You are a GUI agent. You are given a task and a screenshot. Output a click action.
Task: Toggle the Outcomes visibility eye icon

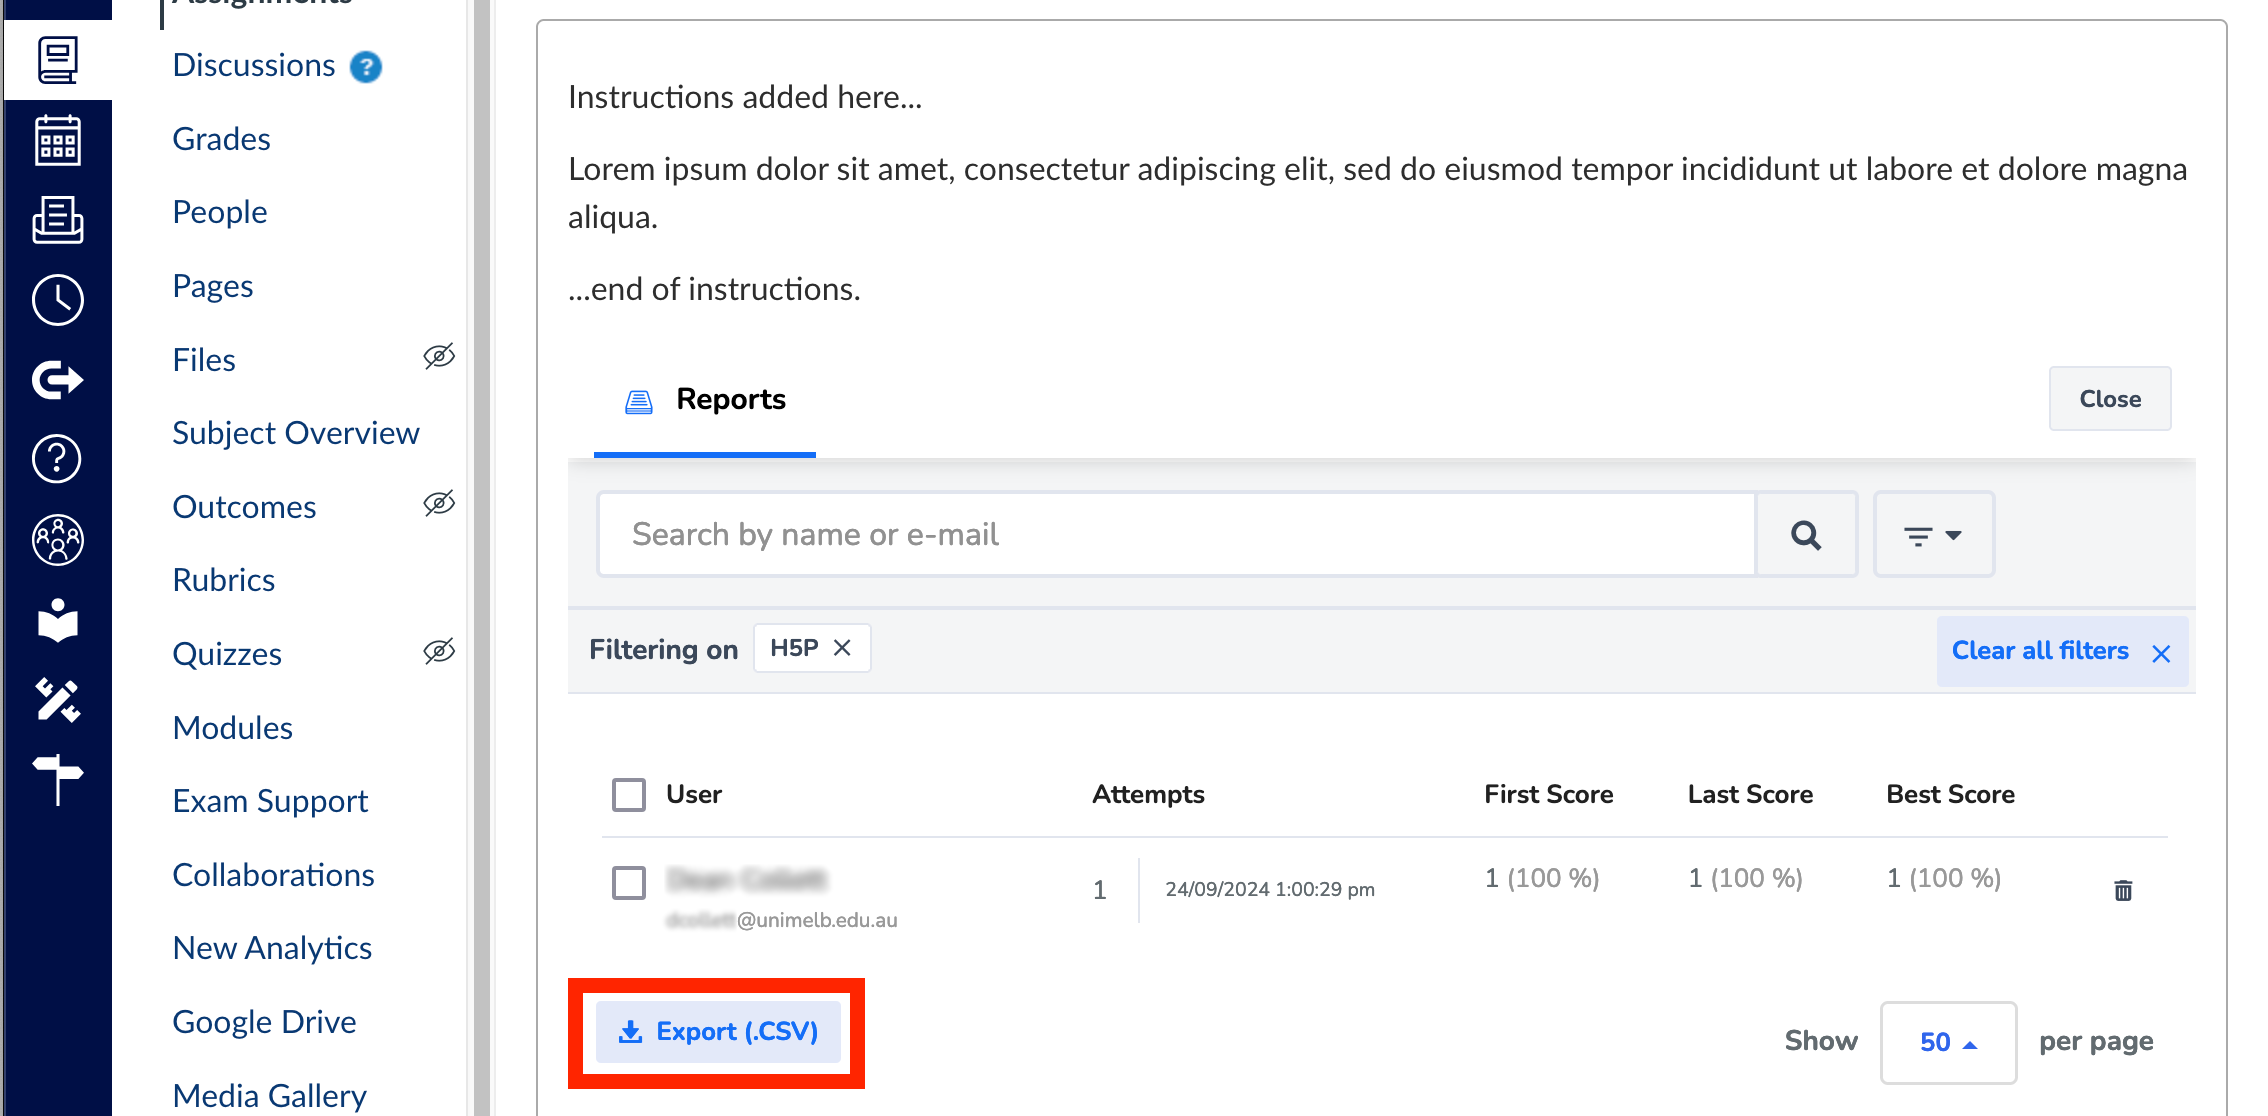[439, 503]
